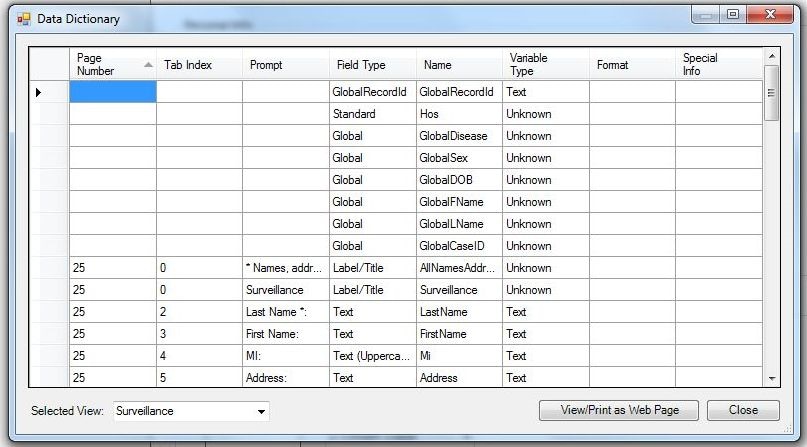Sort by Tab Index column header

(198, 65)
